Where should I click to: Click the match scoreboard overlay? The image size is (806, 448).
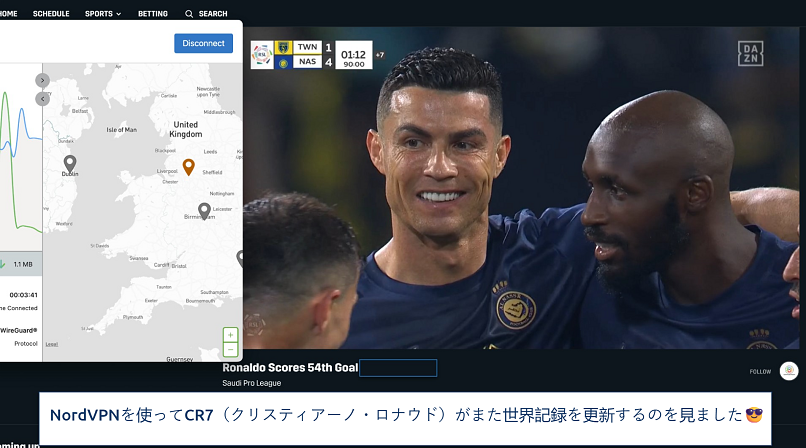point(311,54)
